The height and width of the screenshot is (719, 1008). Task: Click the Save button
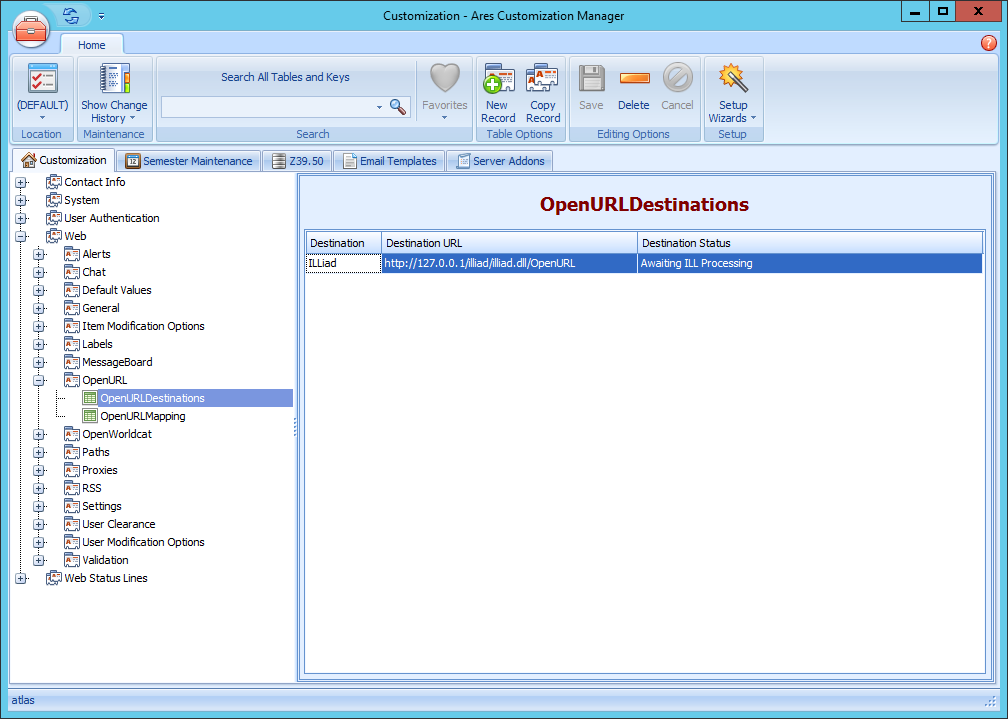click(591, 90)
